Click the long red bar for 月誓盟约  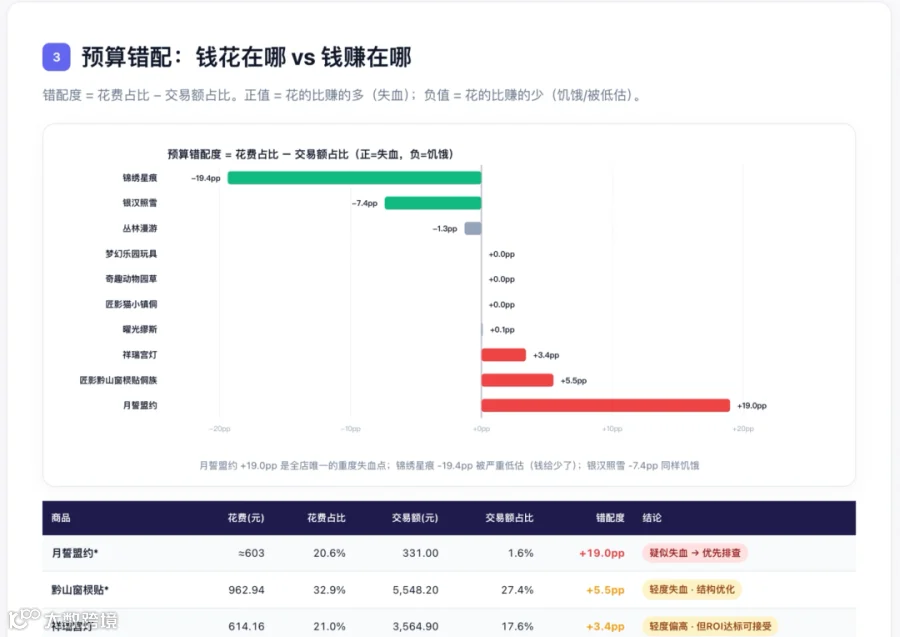click(606, 405)
